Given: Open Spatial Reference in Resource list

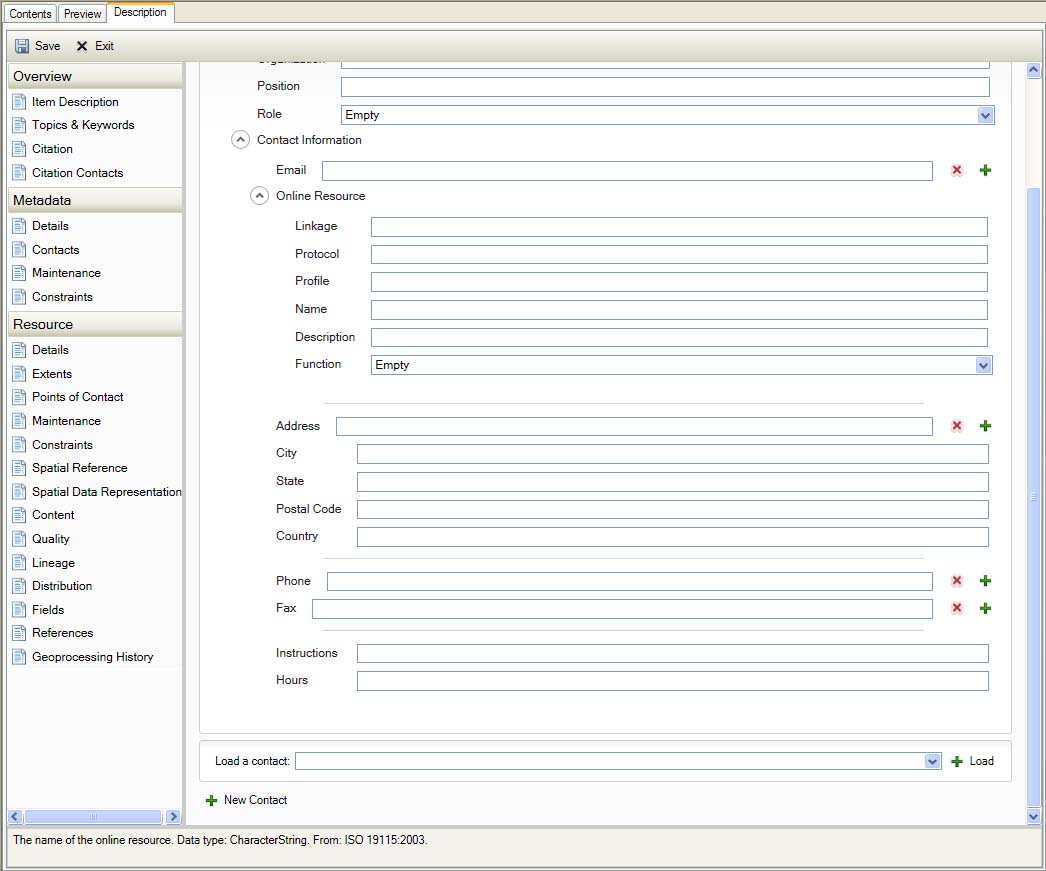Looking at the screenshot, I should click(x=79, y=468).
